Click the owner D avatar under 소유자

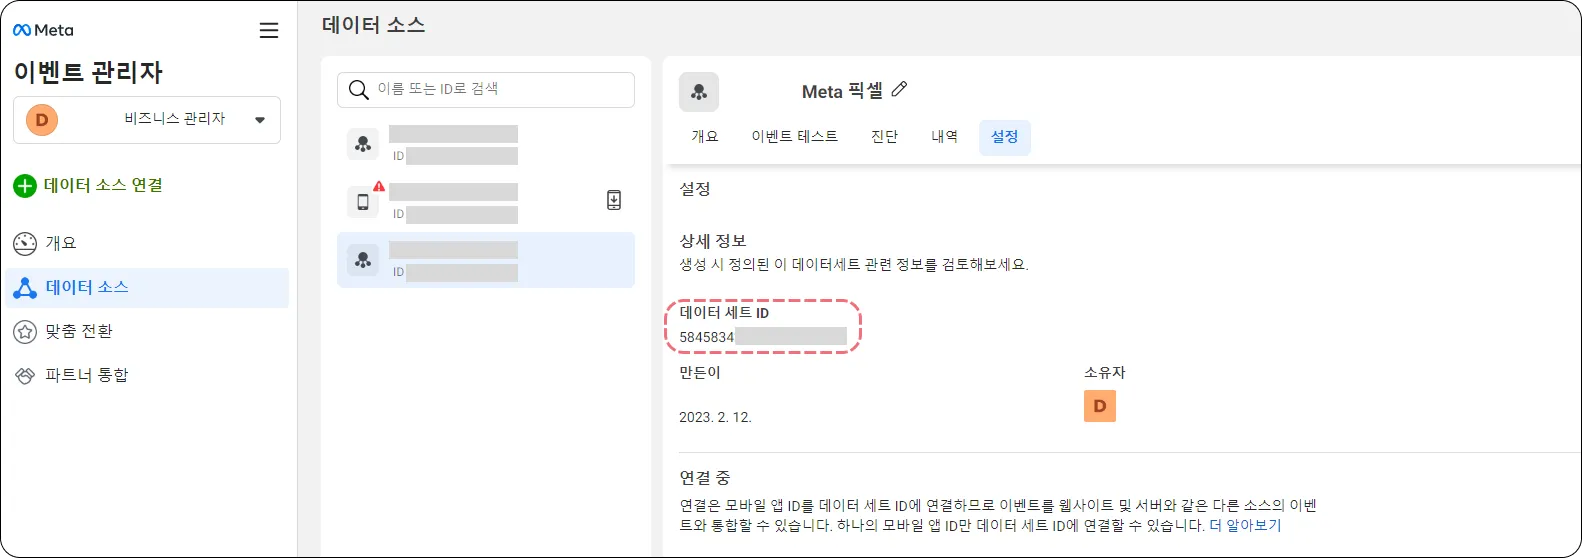click(1100, 406)
